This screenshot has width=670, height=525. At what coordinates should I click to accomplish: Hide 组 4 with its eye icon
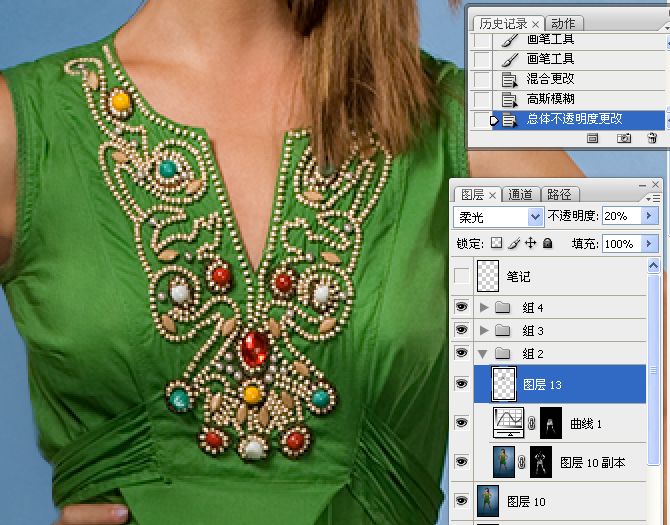tap(461, 306)
